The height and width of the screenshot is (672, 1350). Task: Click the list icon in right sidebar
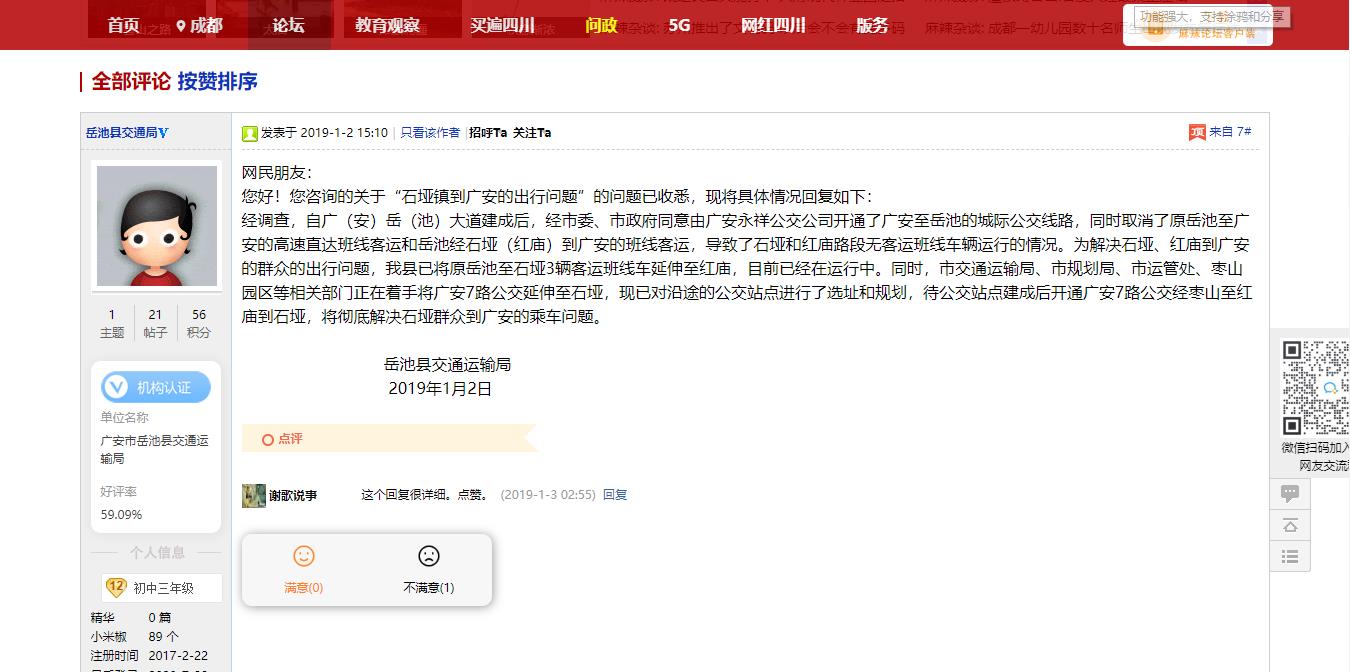click(x=1290, y=556)
